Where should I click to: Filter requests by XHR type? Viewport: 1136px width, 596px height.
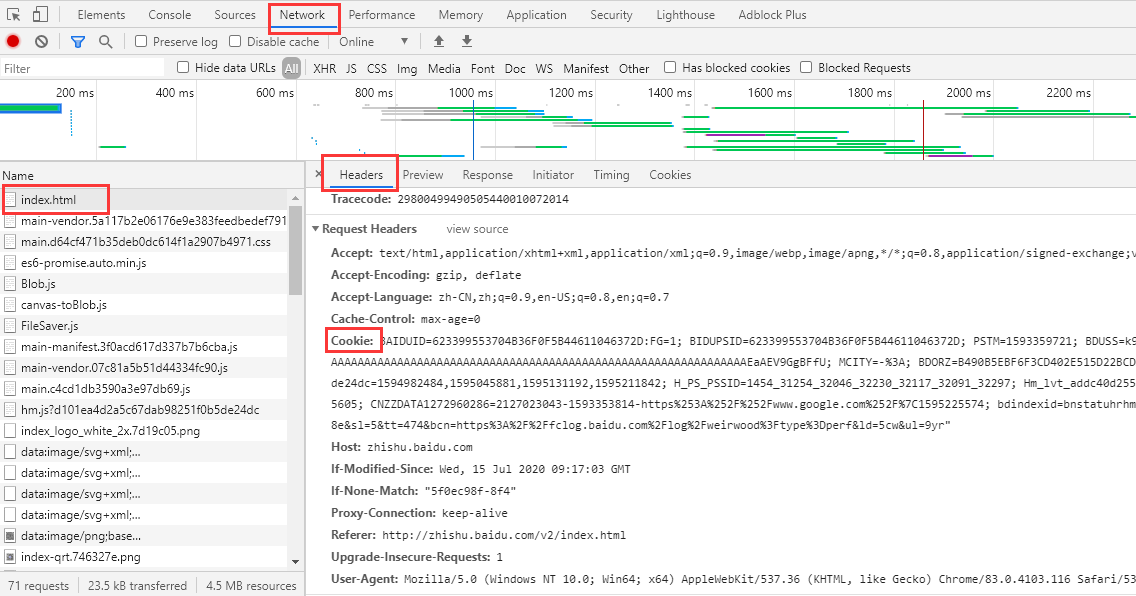click(x=324, y=69)
